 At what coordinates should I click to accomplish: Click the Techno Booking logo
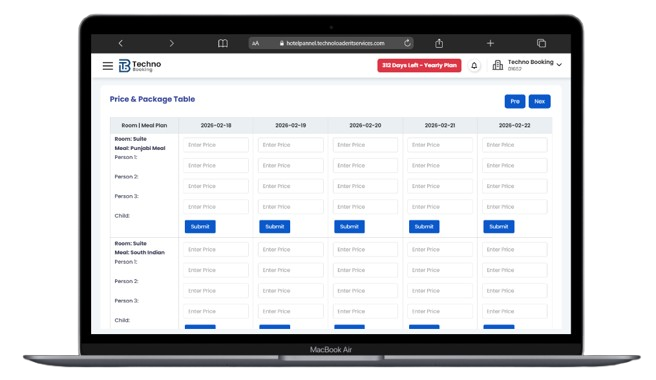[140, 66]
